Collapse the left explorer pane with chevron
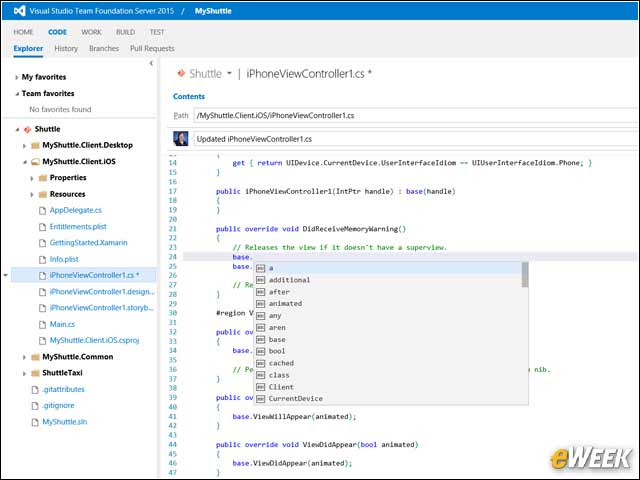640x480 pixels. 151,63
